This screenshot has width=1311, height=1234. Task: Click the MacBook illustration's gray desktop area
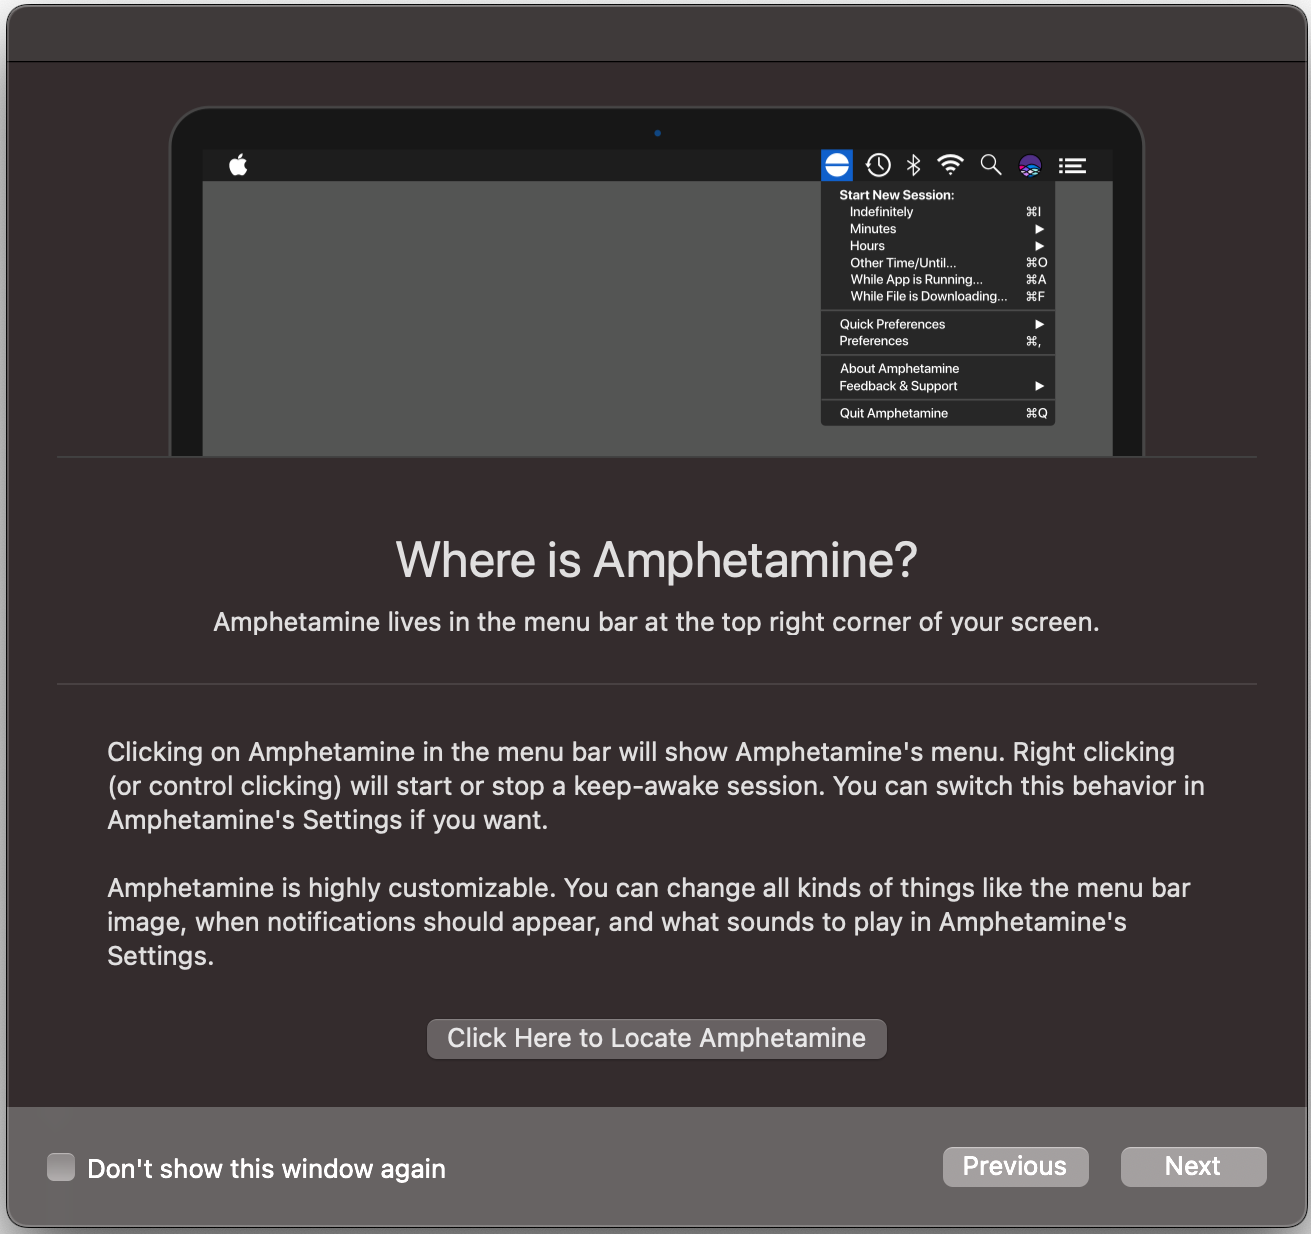coord(511,318)
